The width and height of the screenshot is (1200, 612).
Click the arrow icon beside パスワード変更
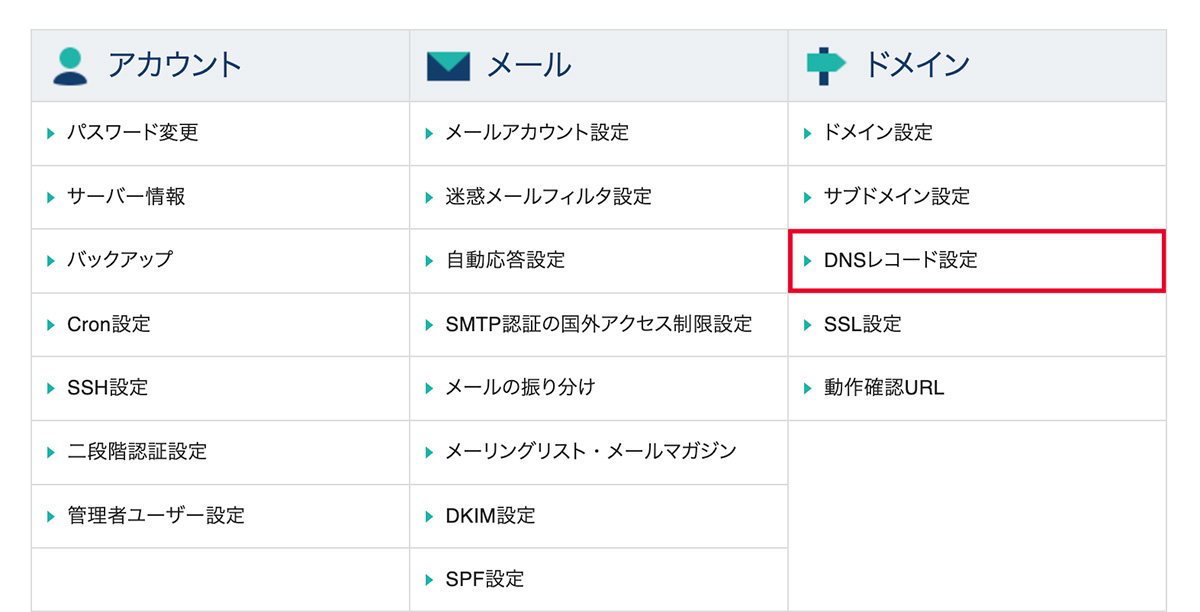tap(49, 132)
